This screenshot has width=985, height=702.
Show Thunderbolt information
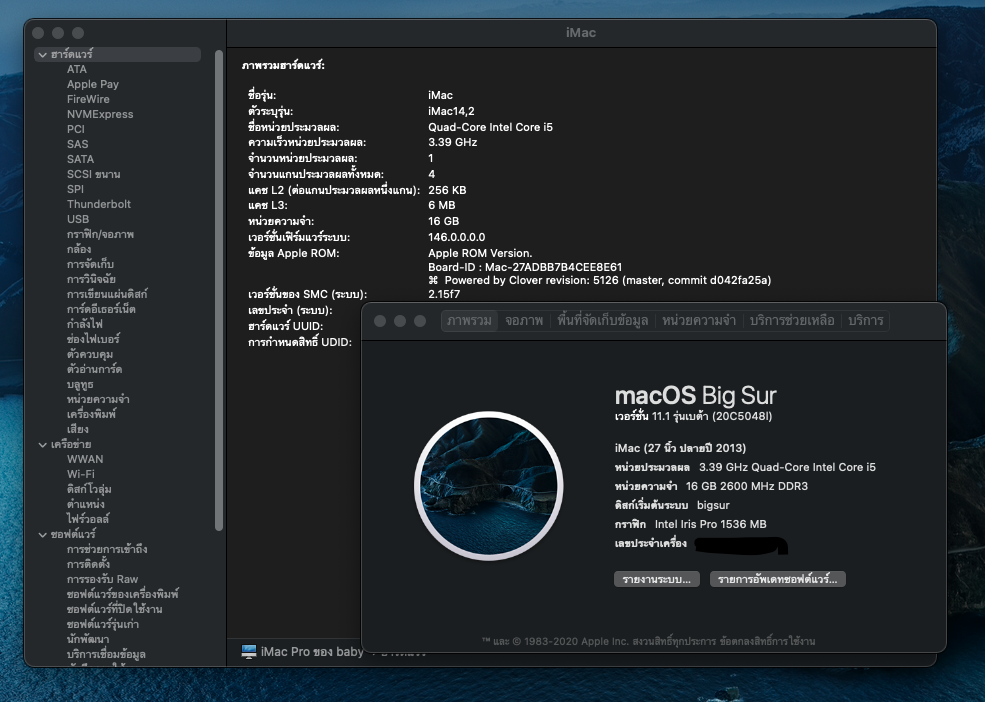pyautogui.click(x=99, y=204)
